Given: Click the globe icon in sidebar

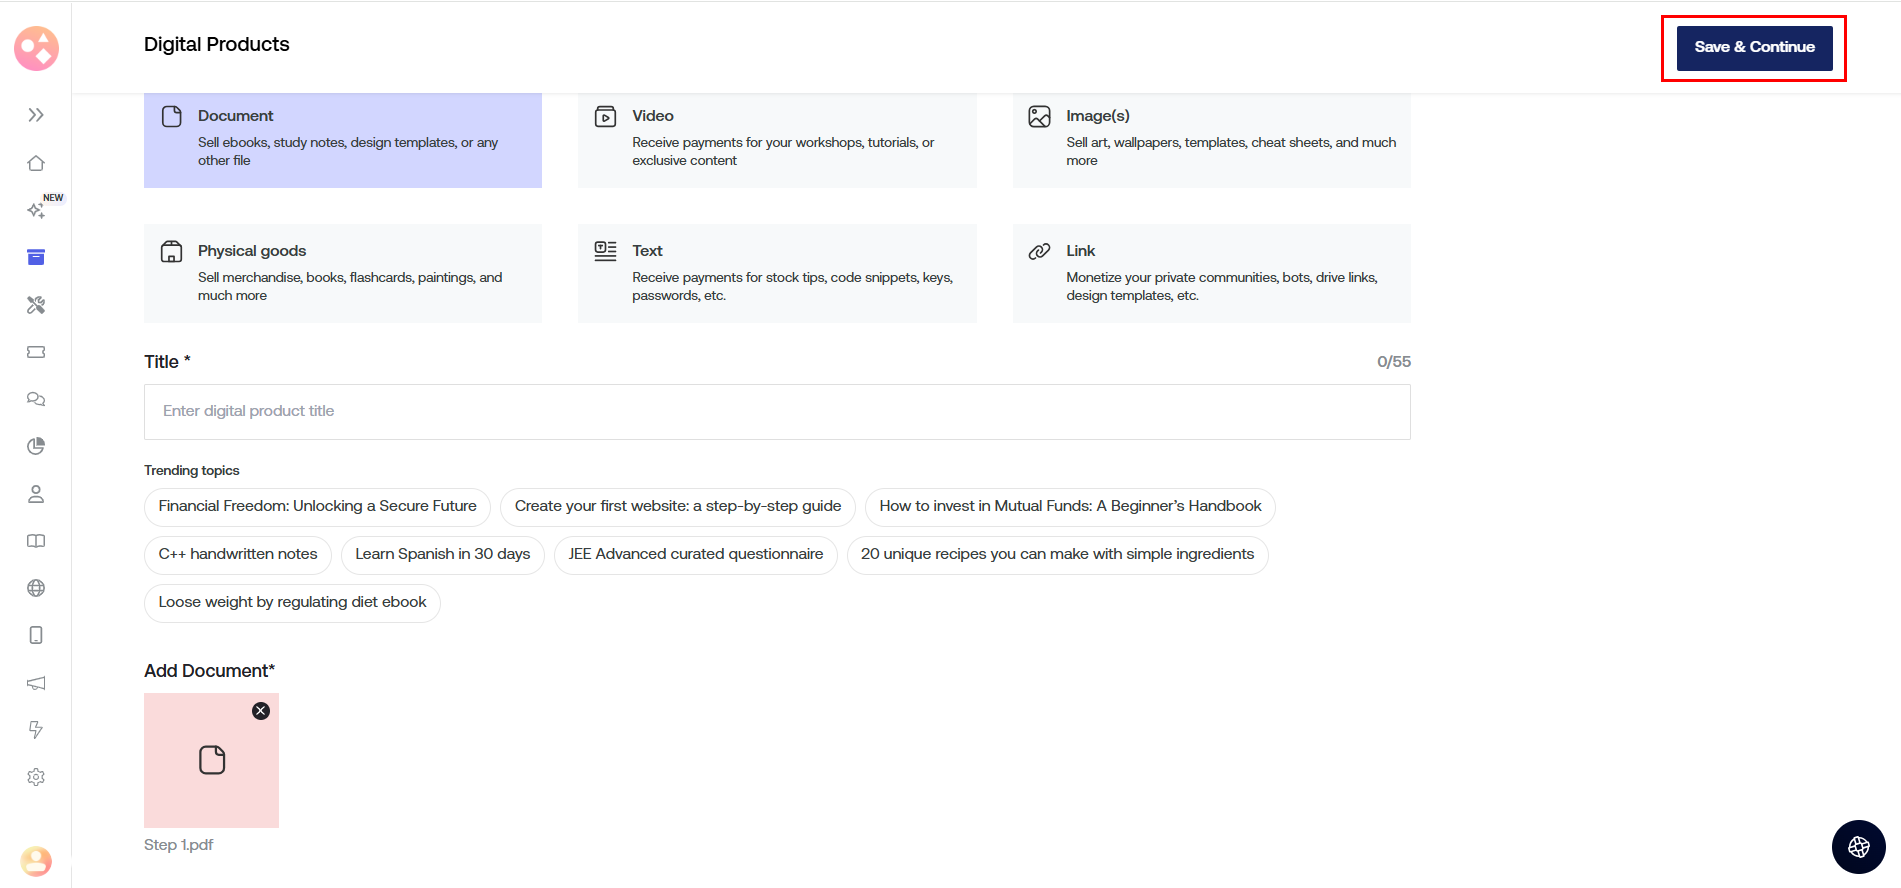Looking at the screenshot, I should 36,588.
